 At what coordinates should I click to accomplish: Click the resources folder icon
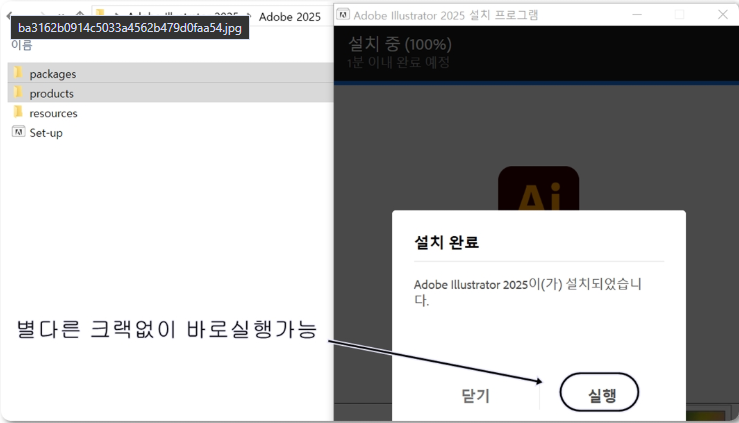(x=18, y=113)
